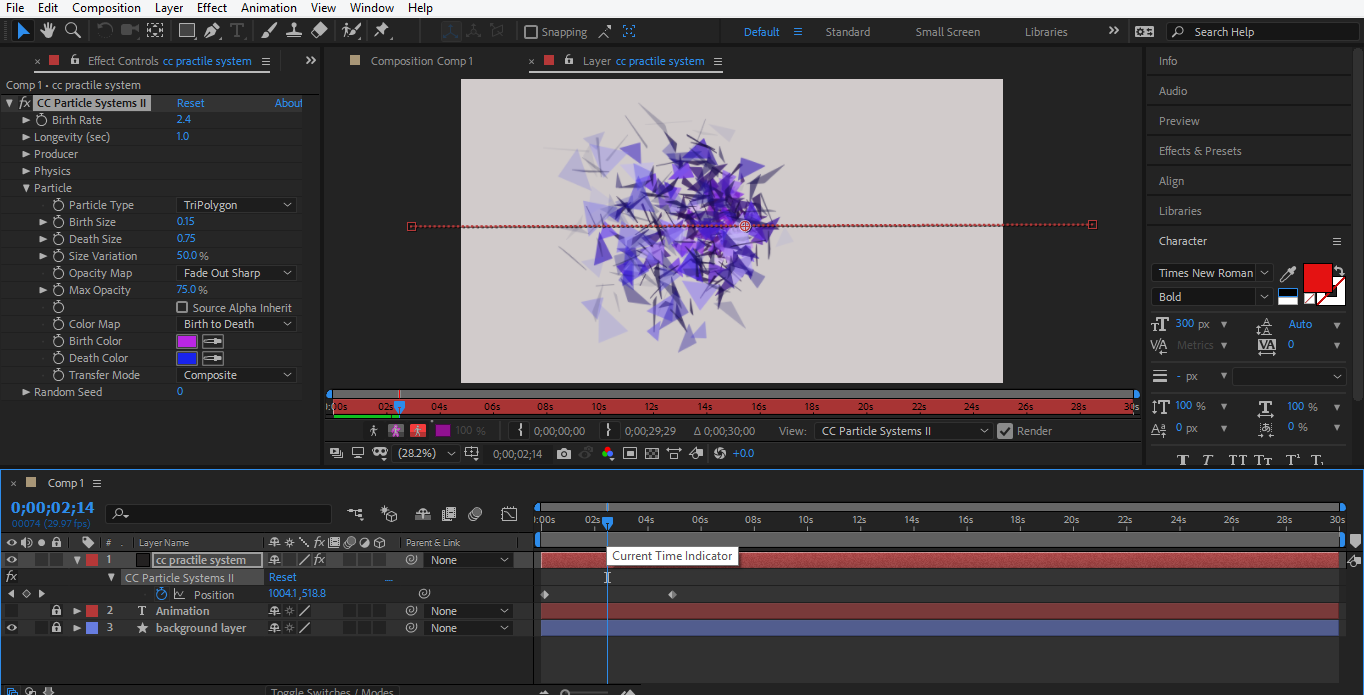This screenshot has height=695, width=1364.
Task: Click the About link in Effect Controls
Action: tap(288, 103)
